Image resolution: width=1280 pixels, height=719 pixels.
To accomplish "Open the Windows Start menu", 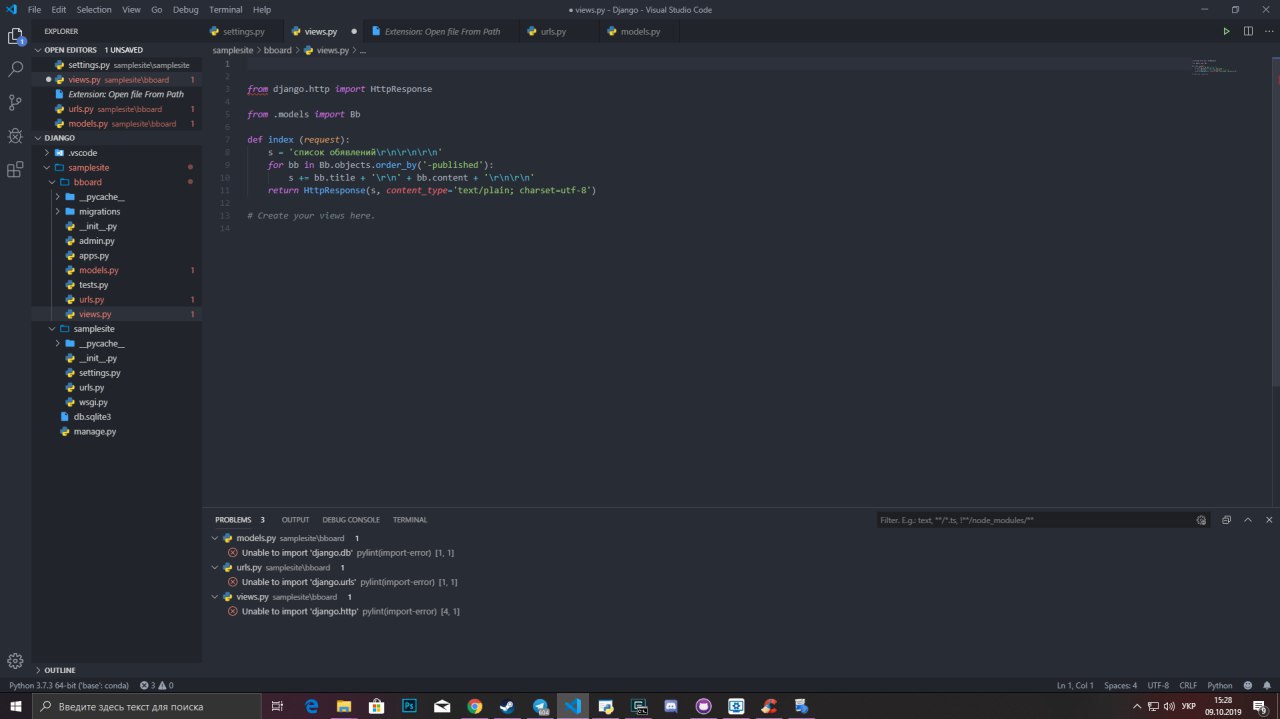I will [x=16, y=706].
